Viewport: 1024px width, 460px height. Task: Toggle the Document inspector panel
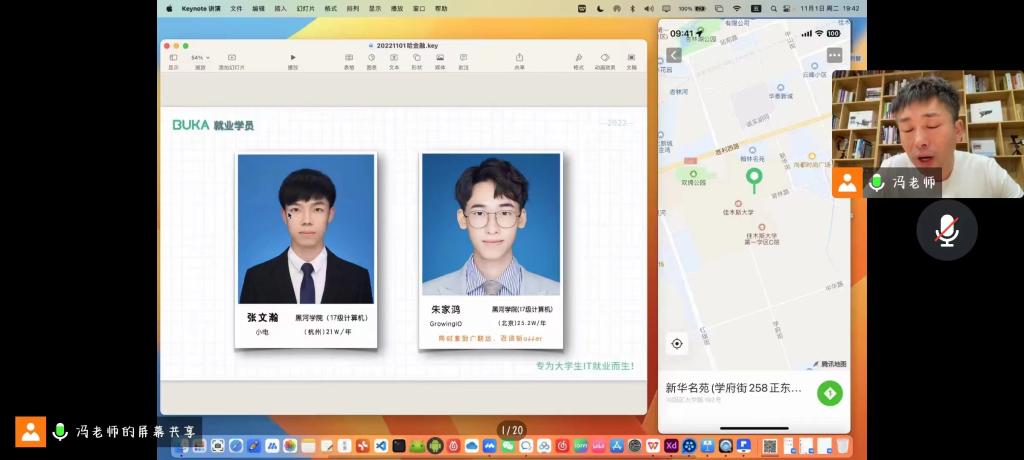(x=631, y=59)
